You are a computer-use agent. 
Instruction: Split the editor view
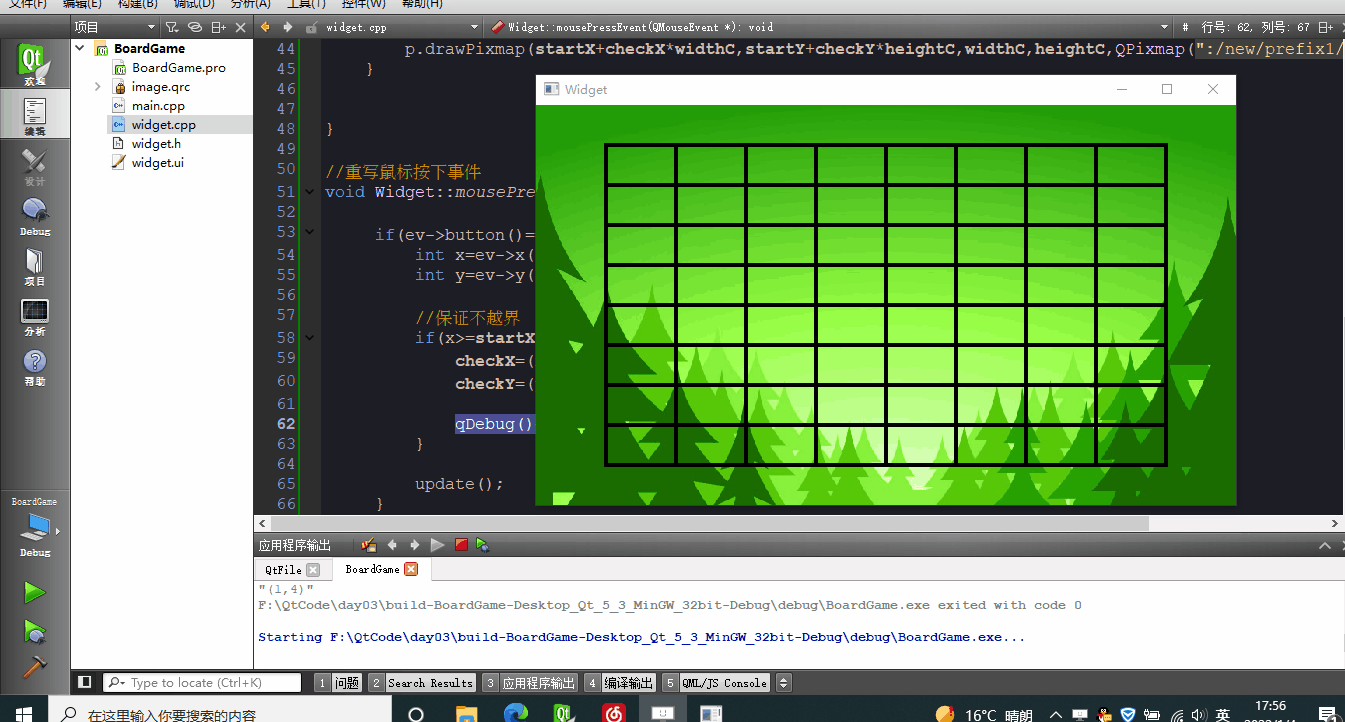1324,27
